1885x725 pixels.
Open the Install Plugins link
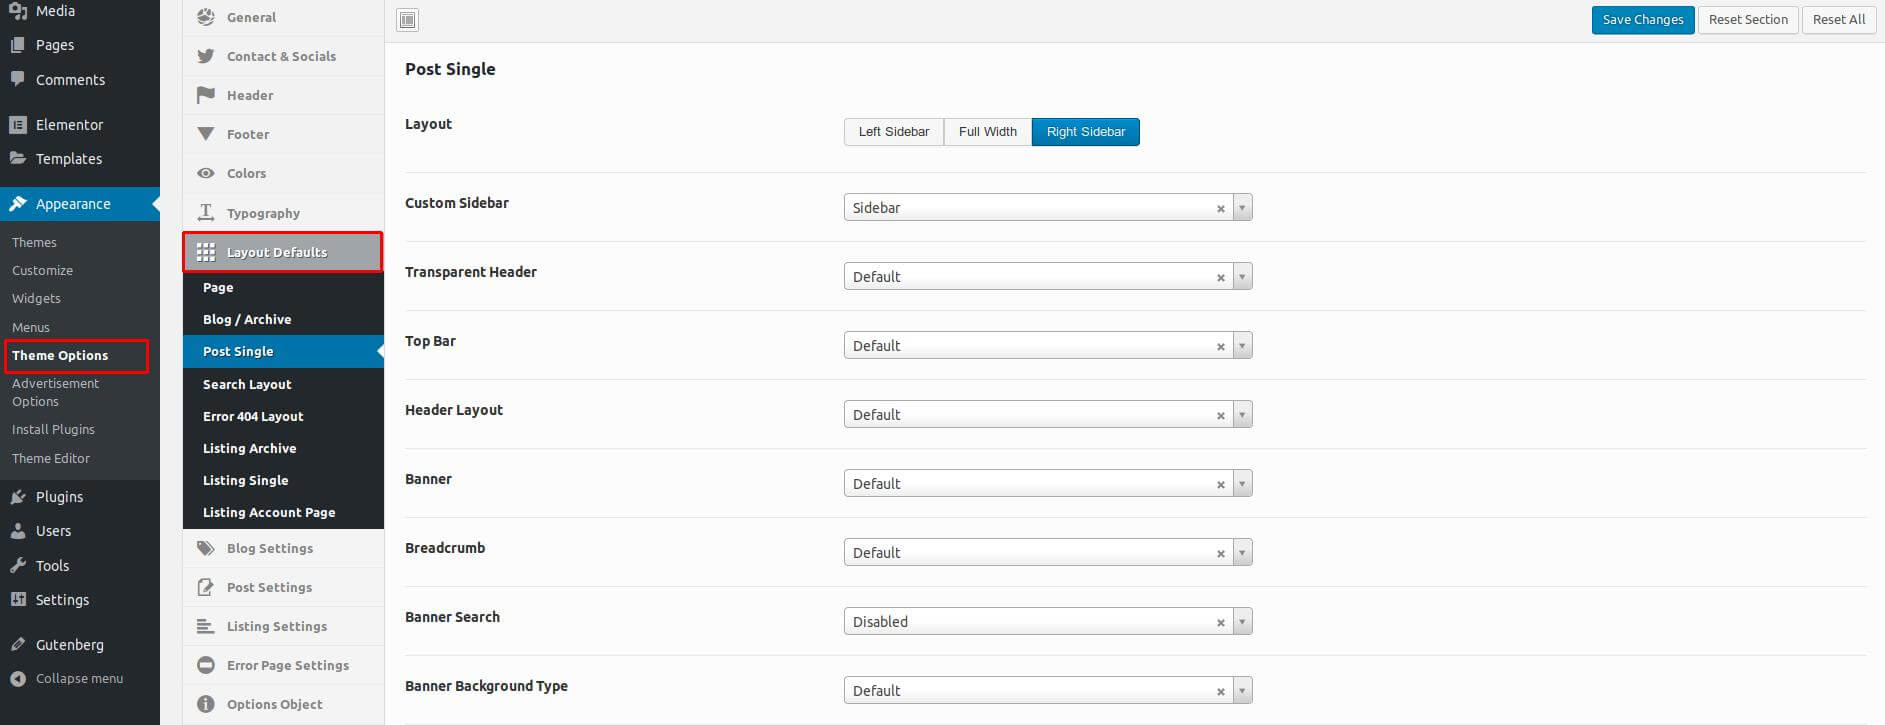coord(53,429)
